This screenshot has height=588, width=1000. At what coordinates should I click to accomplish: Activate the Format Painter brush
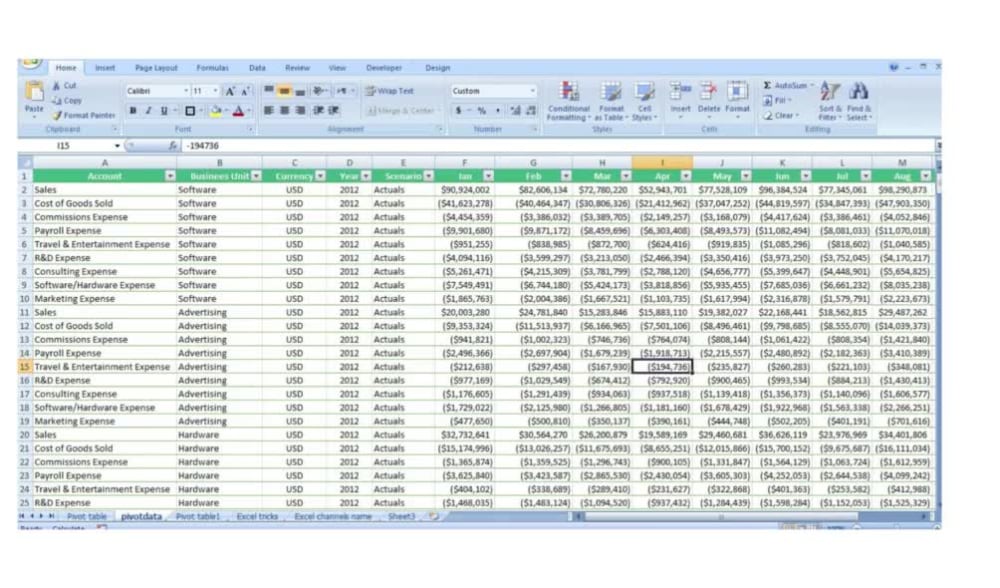57,115
